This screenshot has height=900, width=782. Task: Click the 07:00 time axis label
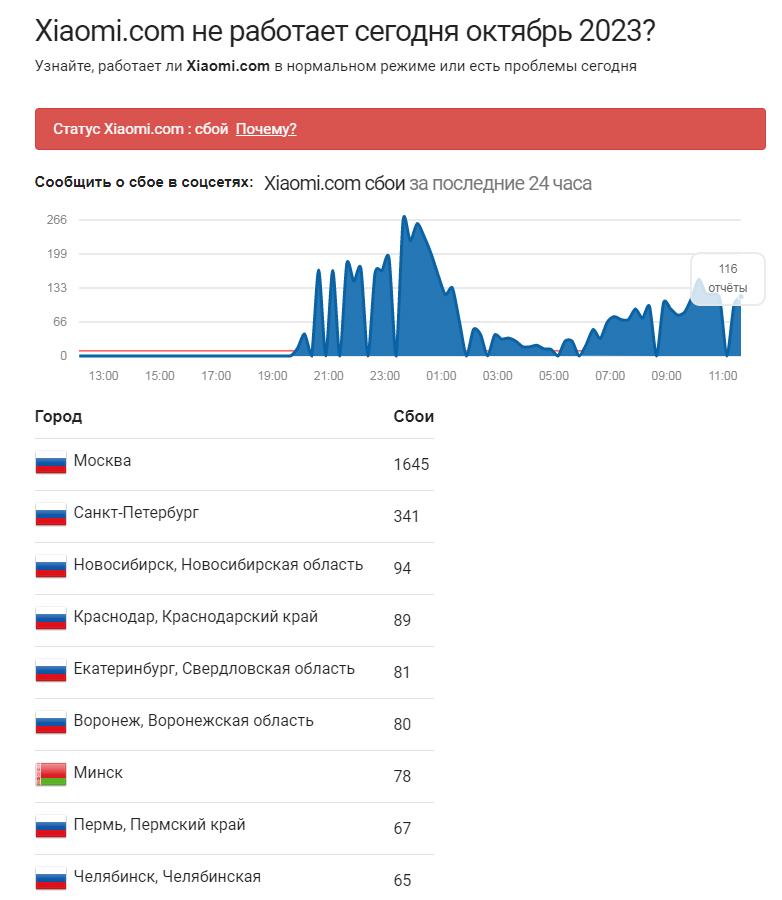610,376
